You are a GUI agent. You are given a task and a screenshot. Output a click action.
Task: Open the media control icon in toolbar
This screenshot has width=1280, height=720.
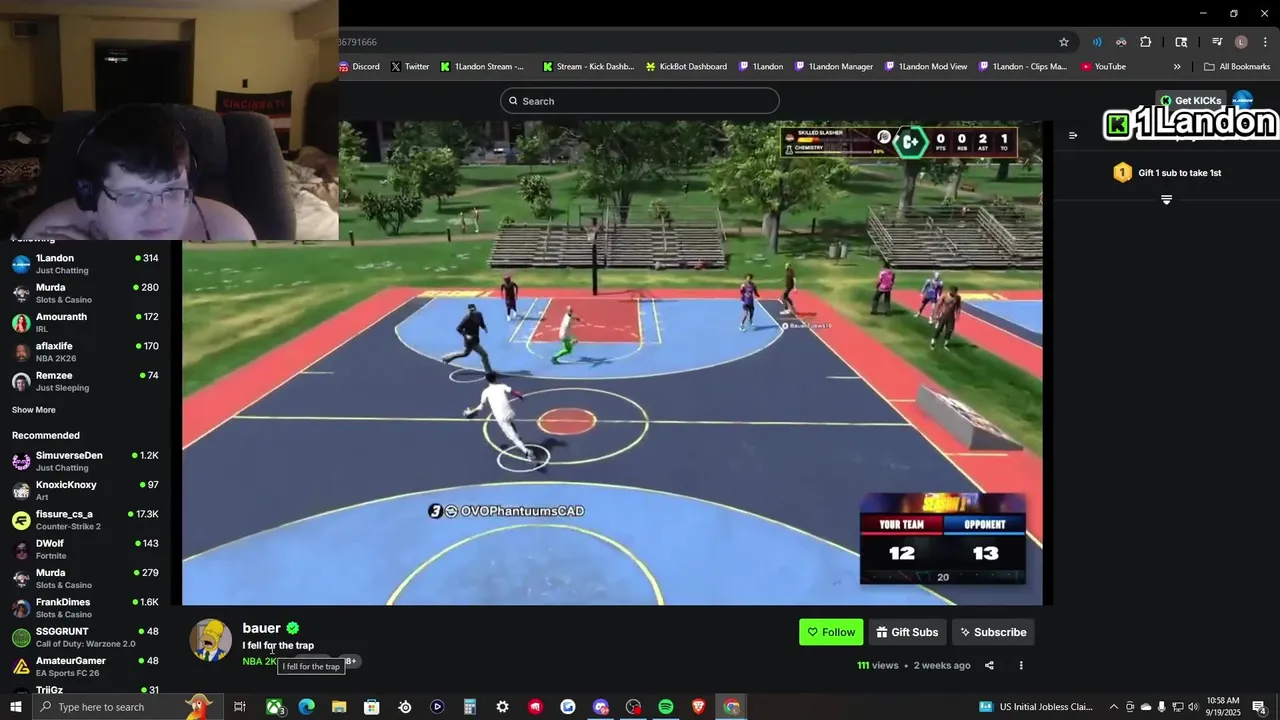pyautogui.click(x=1217, y=42)
